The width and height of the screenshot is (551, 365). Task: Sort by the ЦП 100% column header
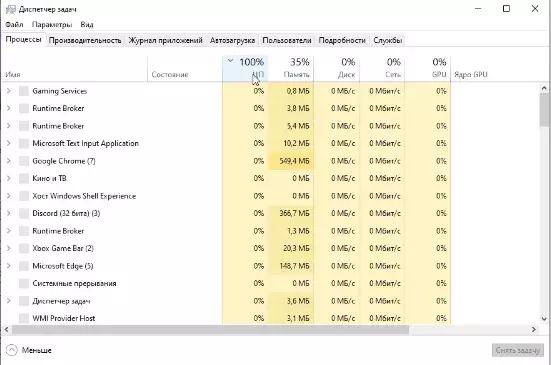coord(245,69)
